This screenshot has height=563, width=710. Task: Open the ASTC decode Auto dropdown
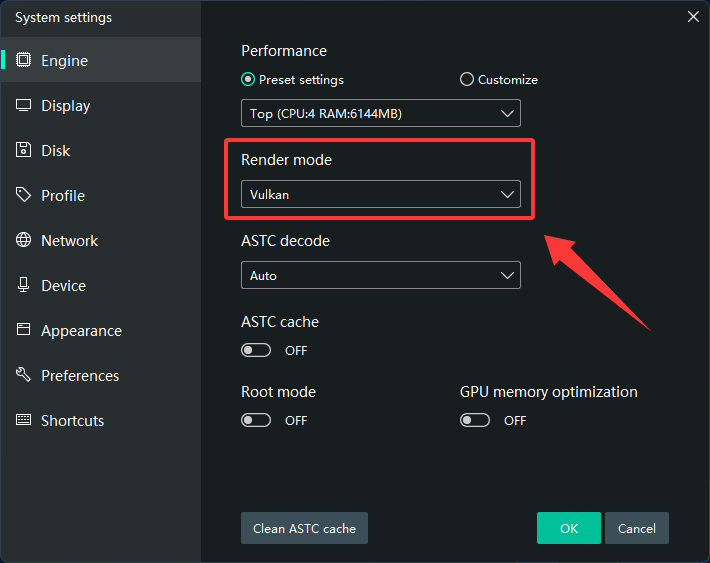click(380, 275)
